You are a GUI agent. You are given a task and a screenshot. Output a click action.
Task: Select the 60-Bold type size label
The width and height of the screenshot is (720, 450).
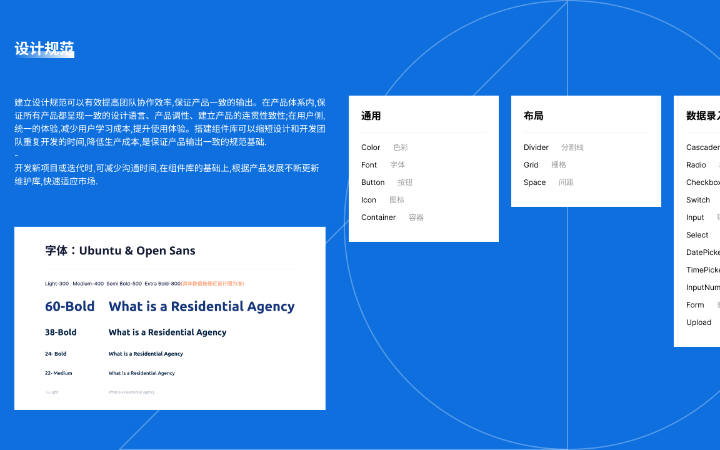point(68,307)
